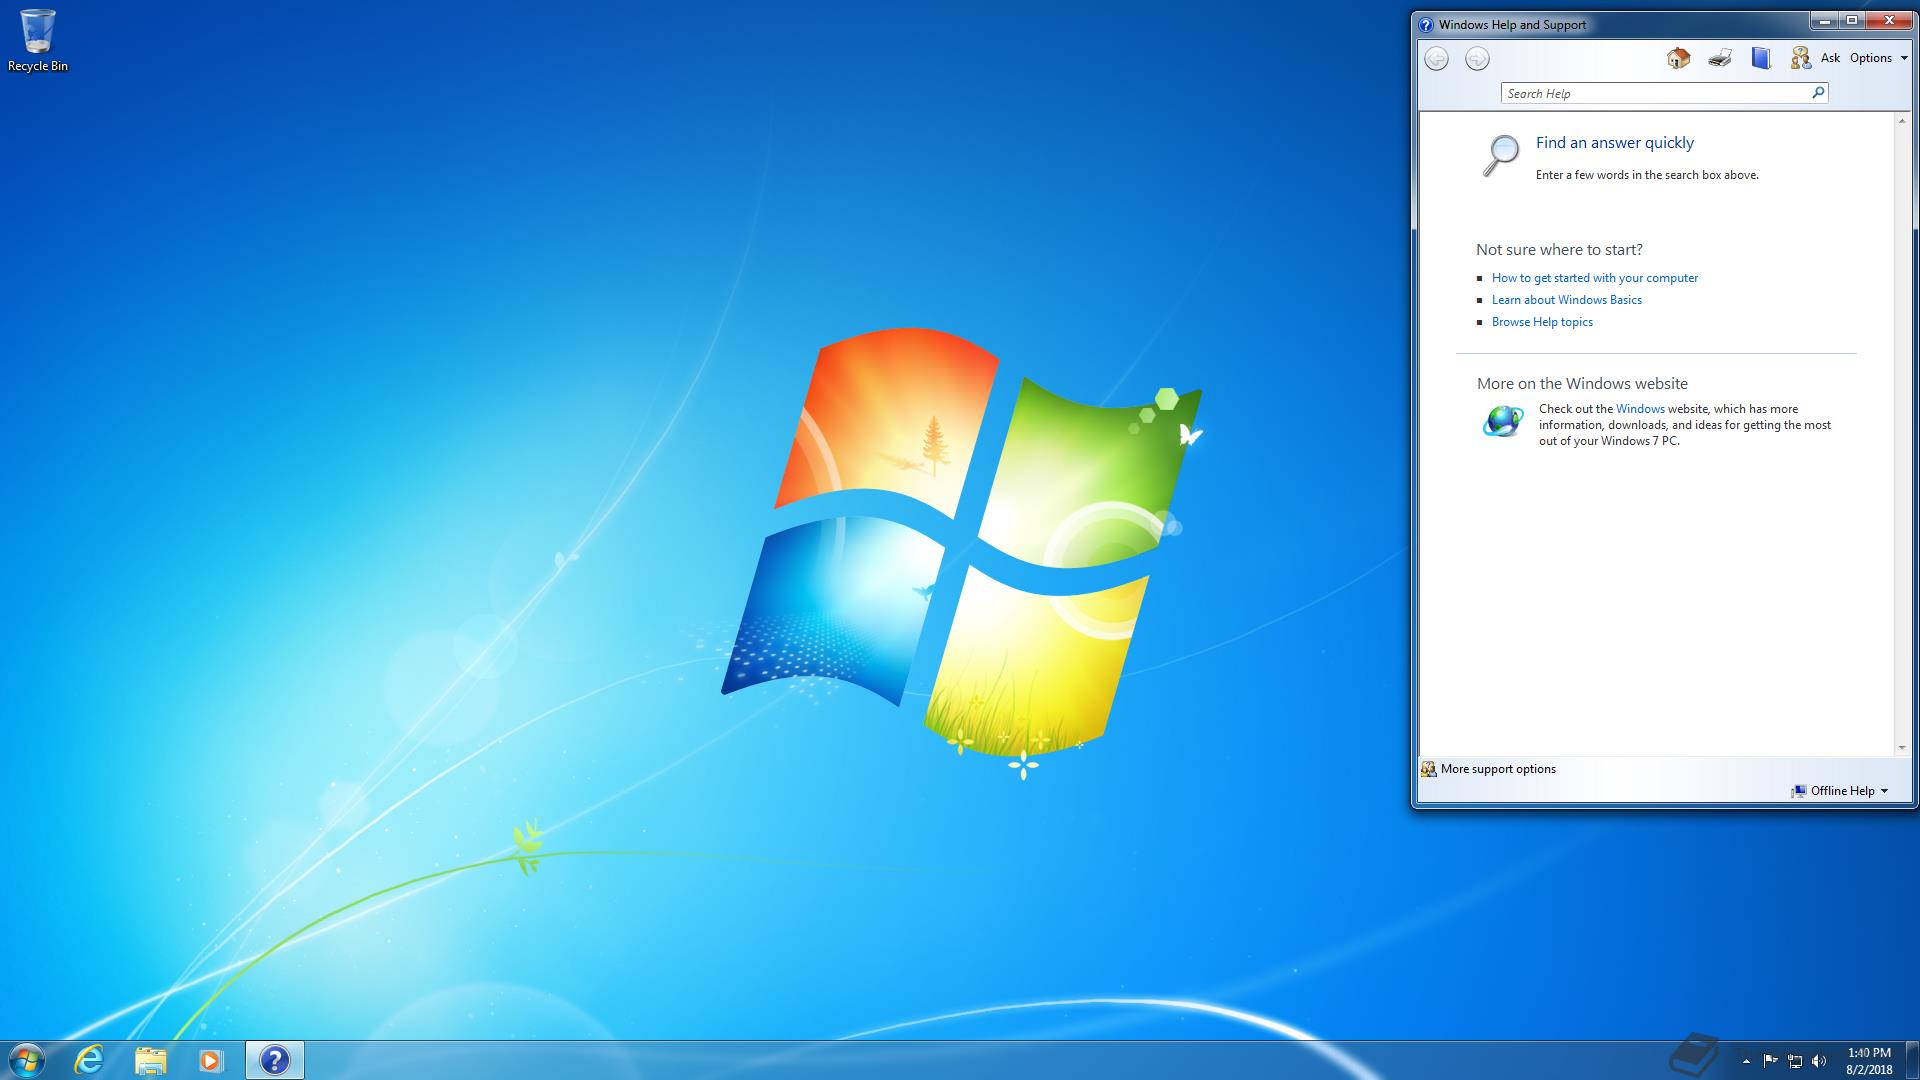Click 'Find an answer quickly' heading
The height and width of the screenshot is (1080, 1920).
[x=1615, y=143]
